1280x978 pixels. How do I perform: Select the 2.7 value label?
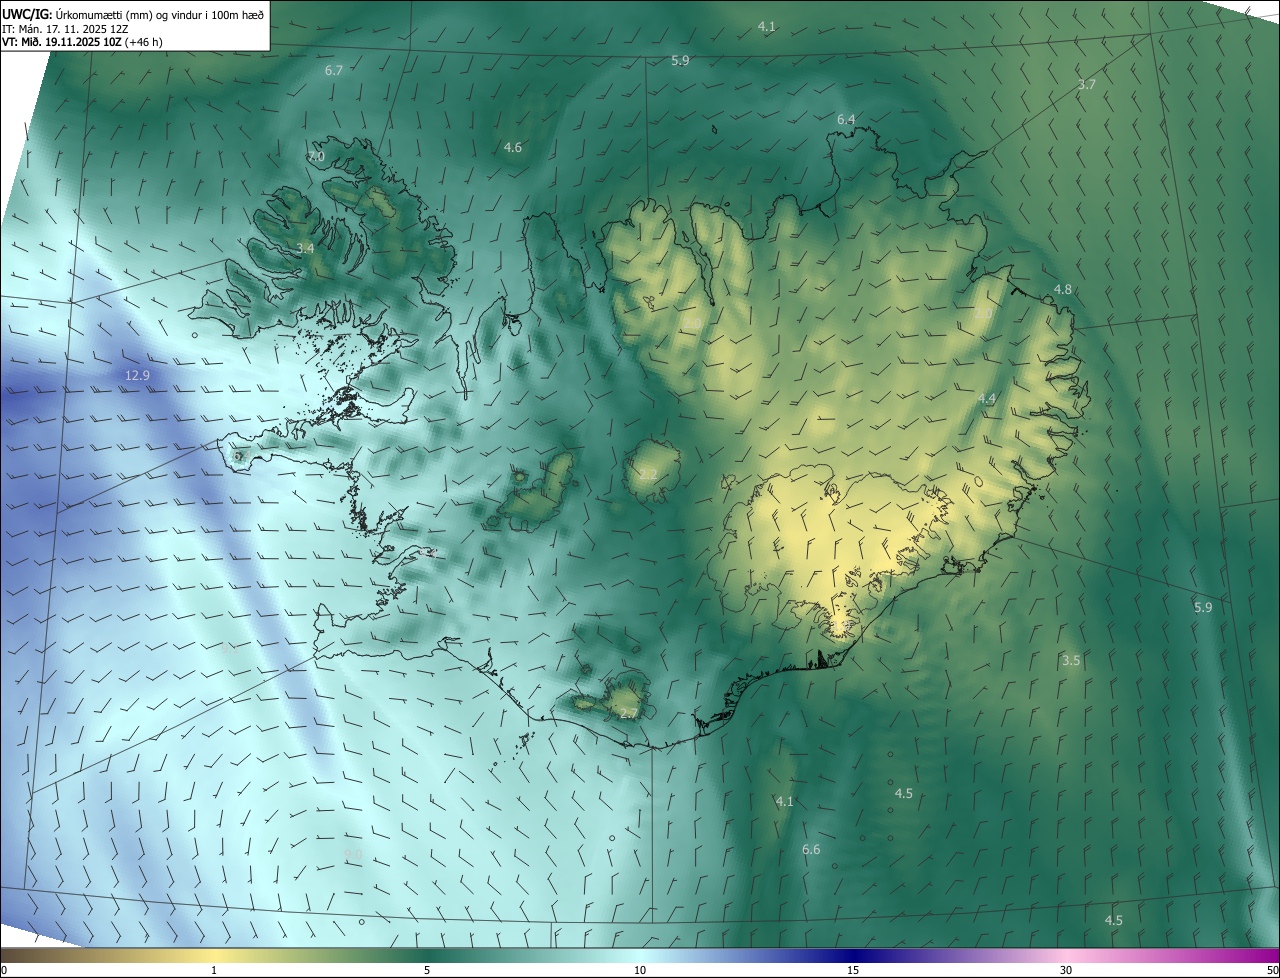pos(628,714)
